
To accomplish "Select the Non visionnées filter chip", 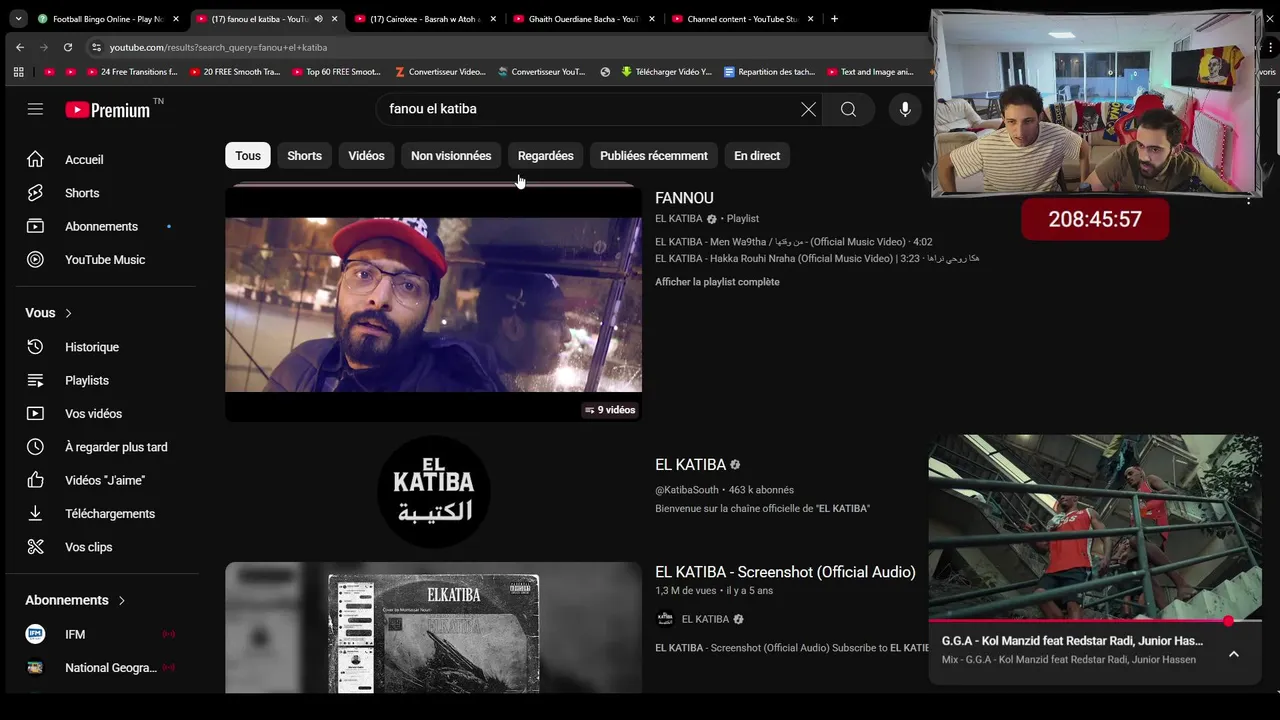I will (x=451, y=156).
